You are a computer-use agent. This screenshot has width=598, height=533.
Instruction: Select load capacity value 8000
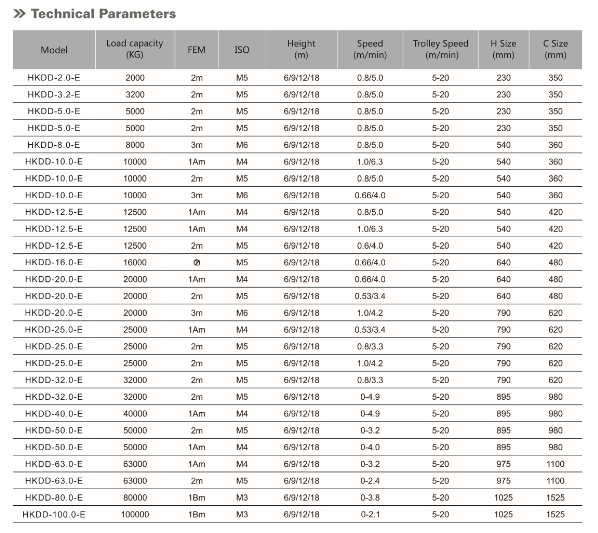click(135, 145)
